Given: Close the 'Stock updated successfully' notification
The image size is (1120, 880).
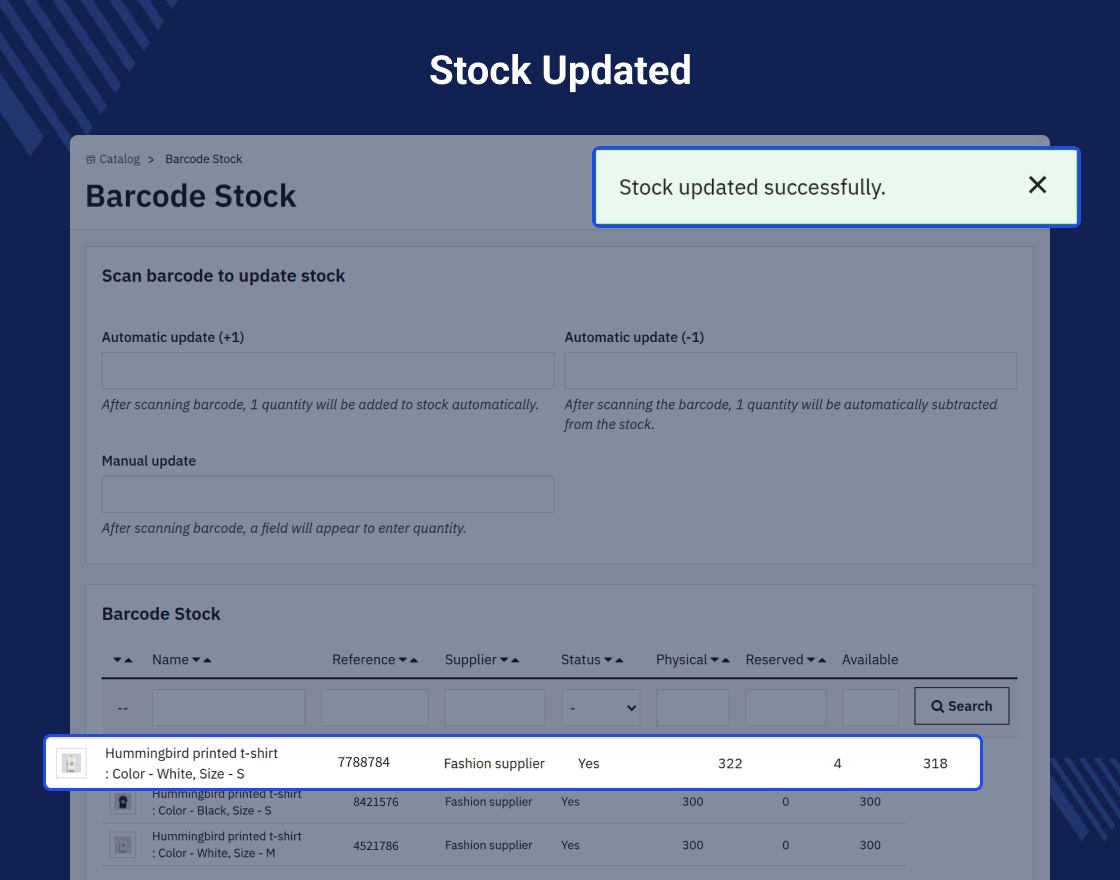Looking at the screenshot, I should [x=1037, y=185].
